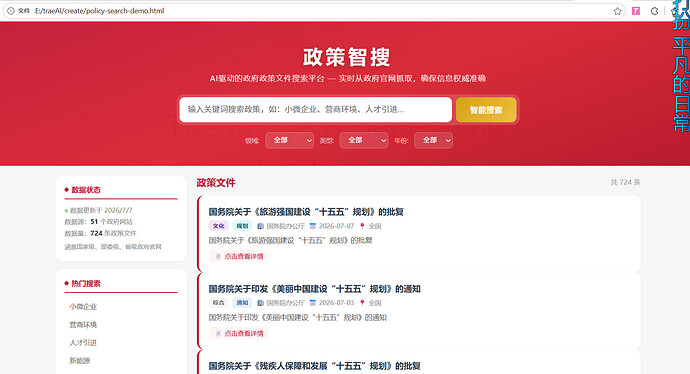
Task: Open 旅游强国建设 policy title
Action: [x=306, y=212]
